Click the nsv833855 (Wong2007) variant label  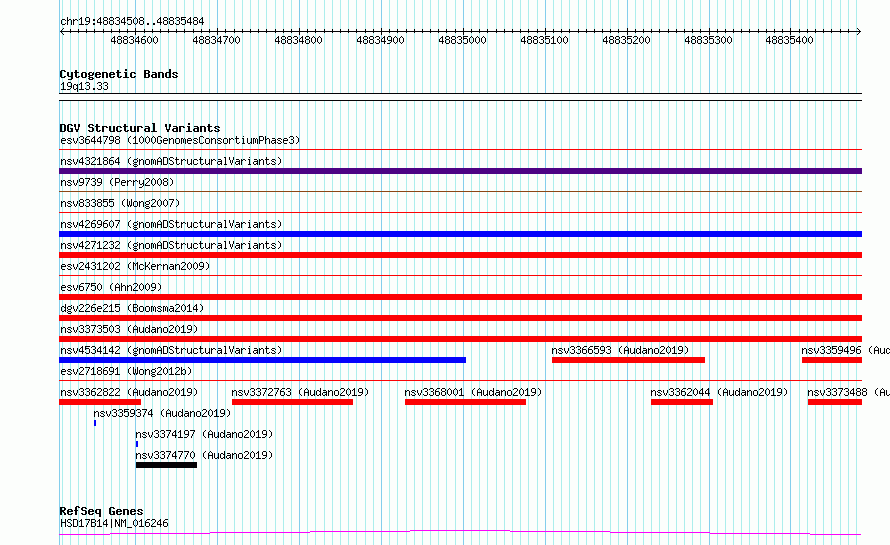120,203
